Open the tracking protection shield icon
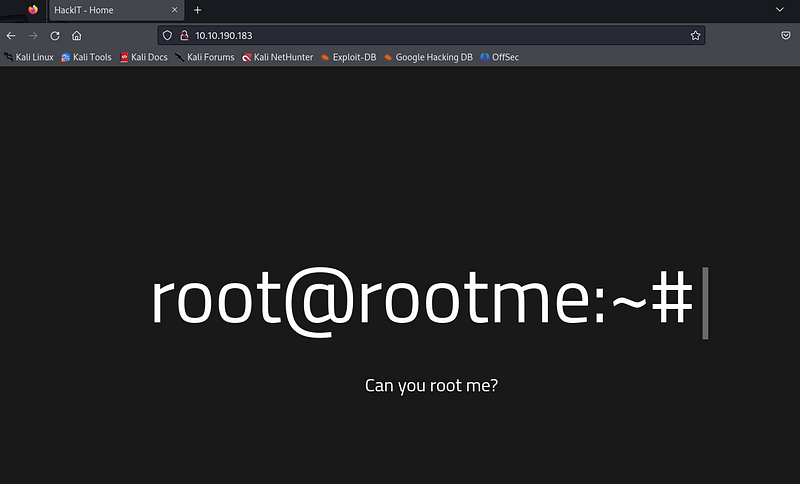Viewport: 800px width, 484px height. [167, 36]
